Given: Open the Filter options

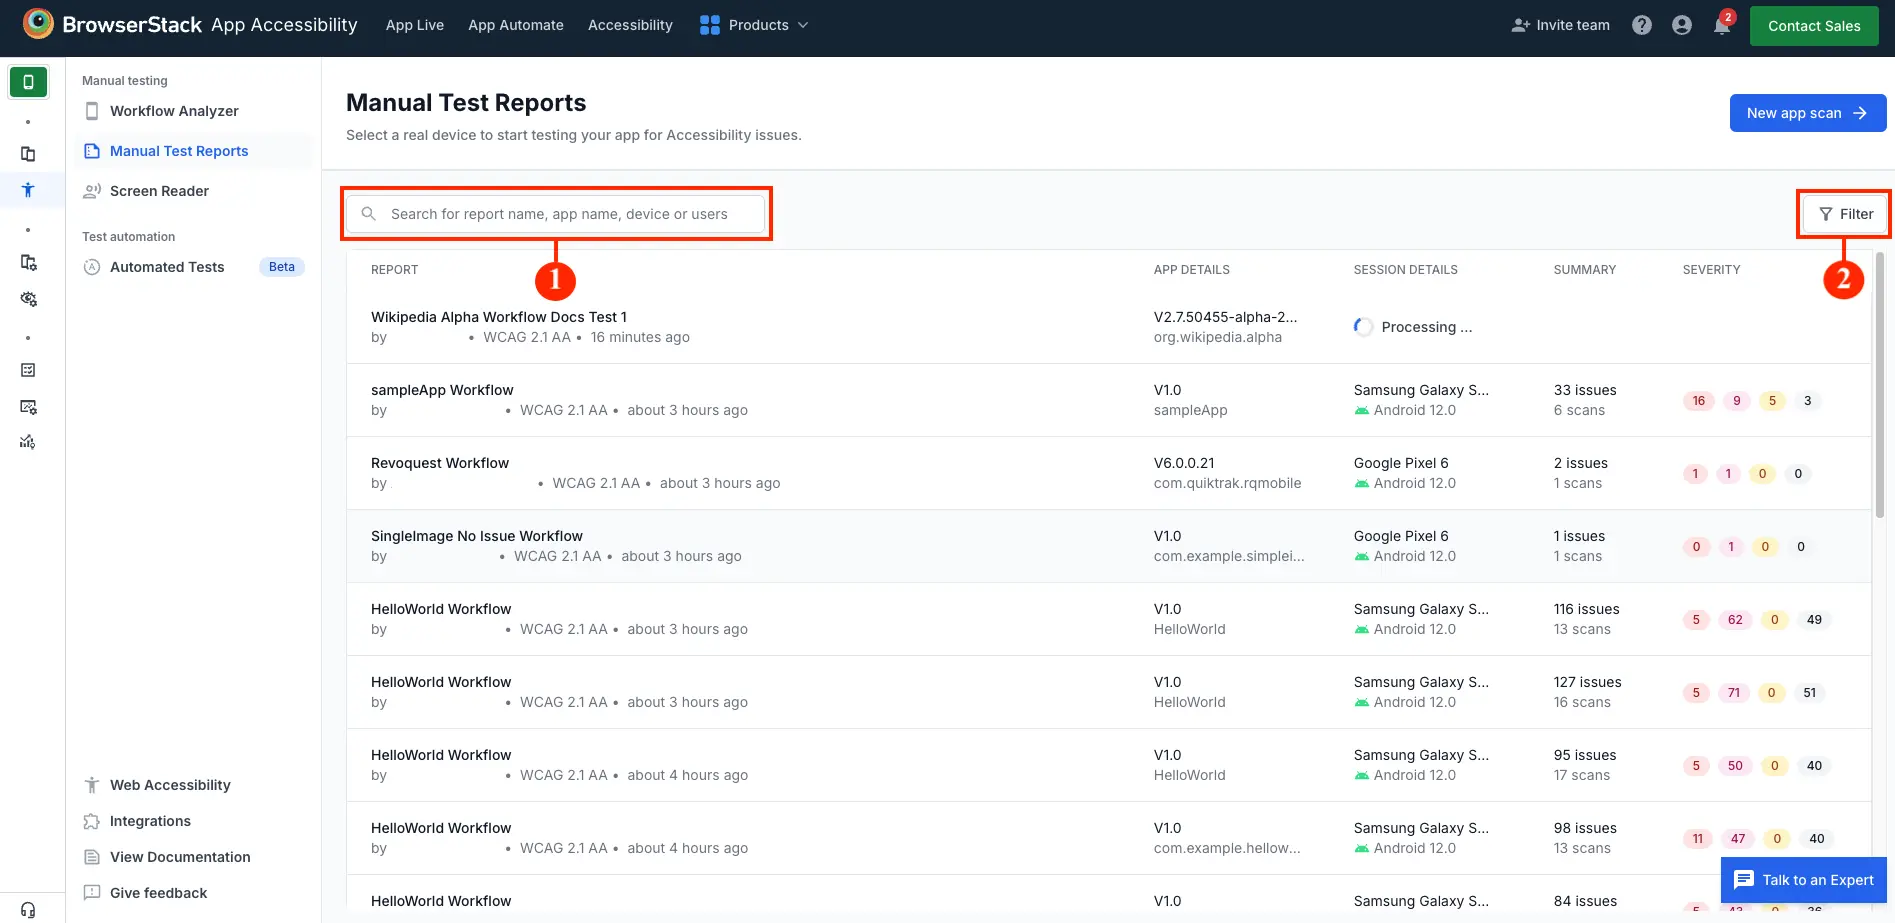Looking at the screenshot, I should (x=1845, y=214).
